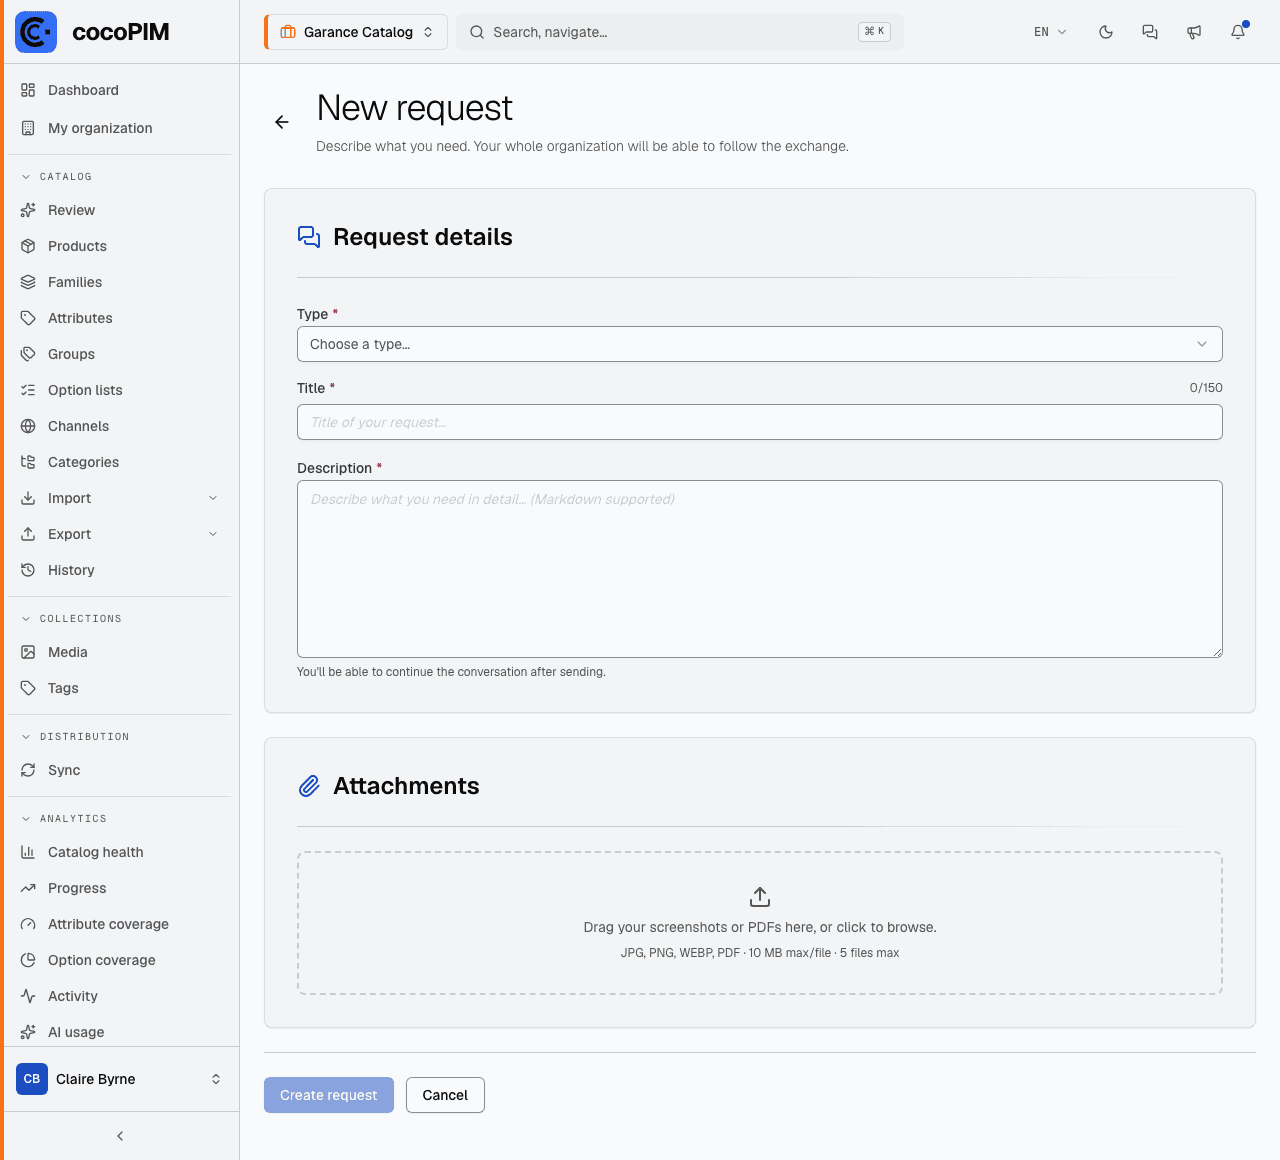Open My organization page
The image size is (1280, 1160).
coord(120,128)
